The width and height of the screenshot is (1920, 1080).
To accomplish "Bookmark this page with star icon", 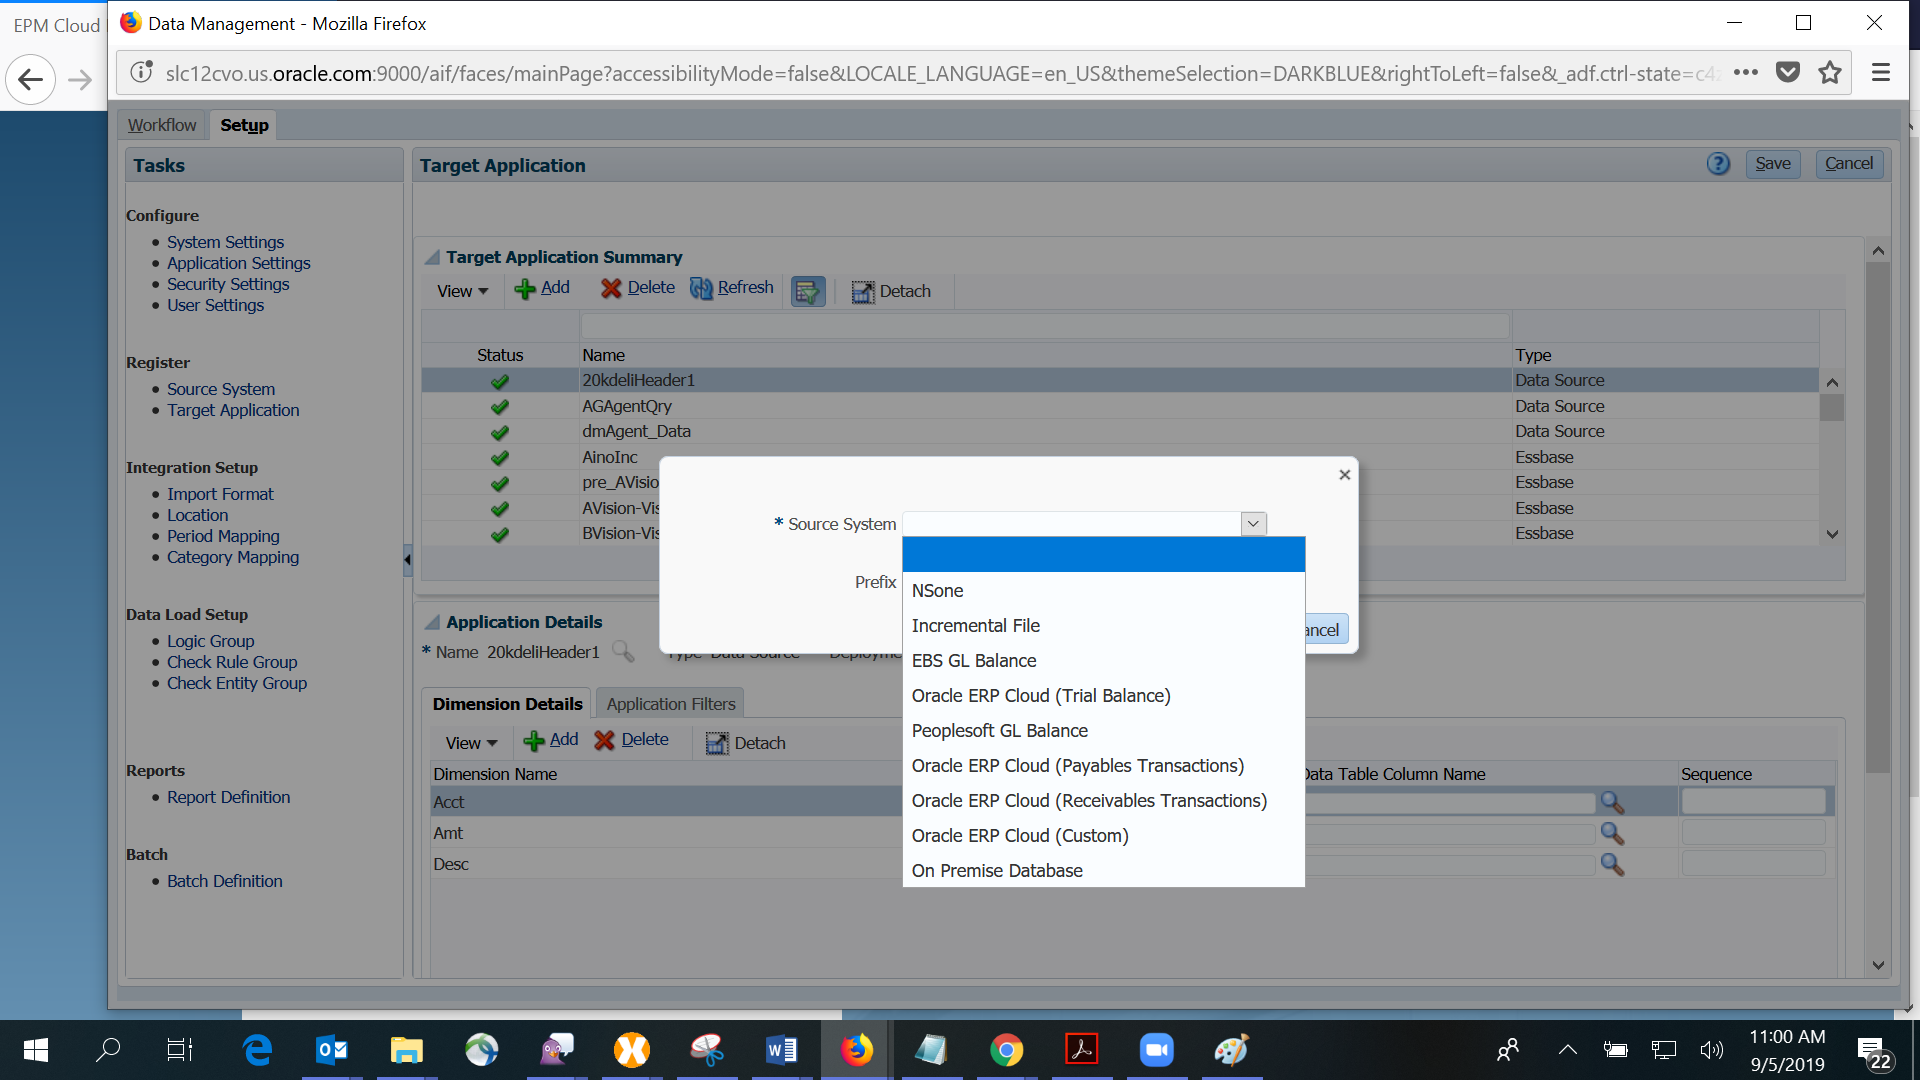I will click(x=1830, y=73).
